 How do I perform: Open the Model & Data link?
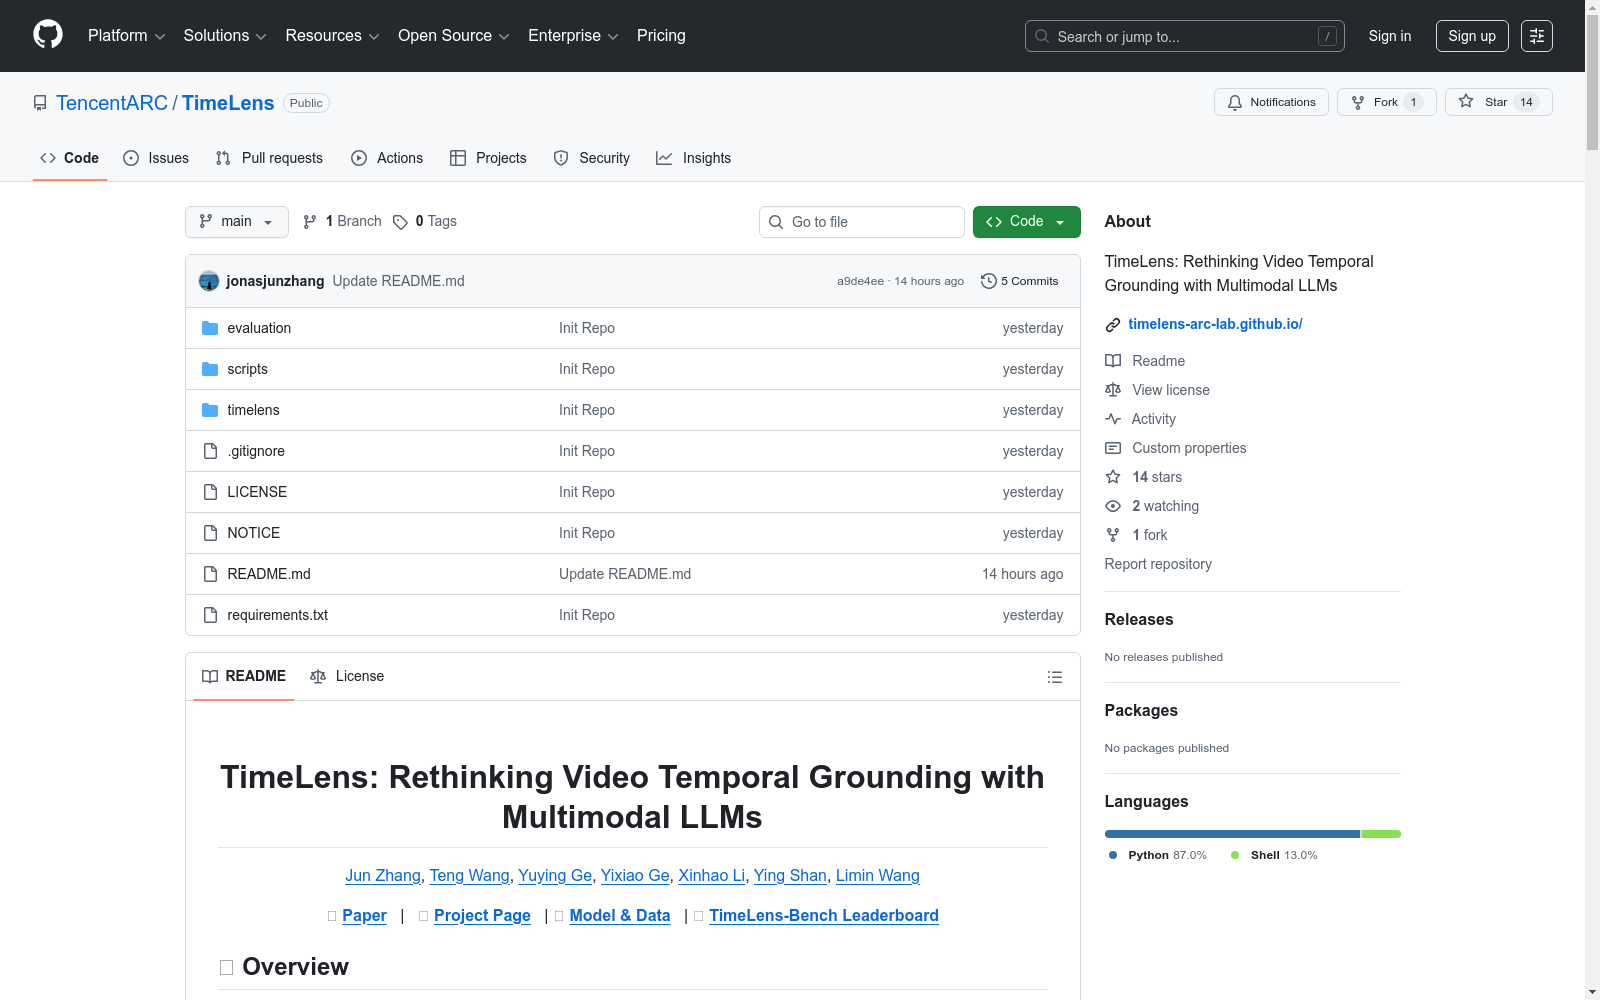(x=620, y=916)
